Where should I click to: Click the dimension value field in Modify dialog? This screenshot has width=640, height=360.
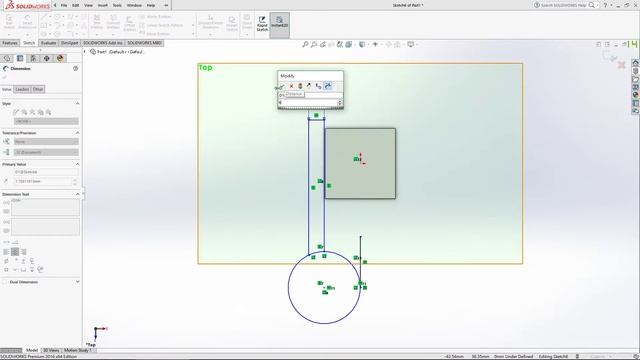click(308, 102)
